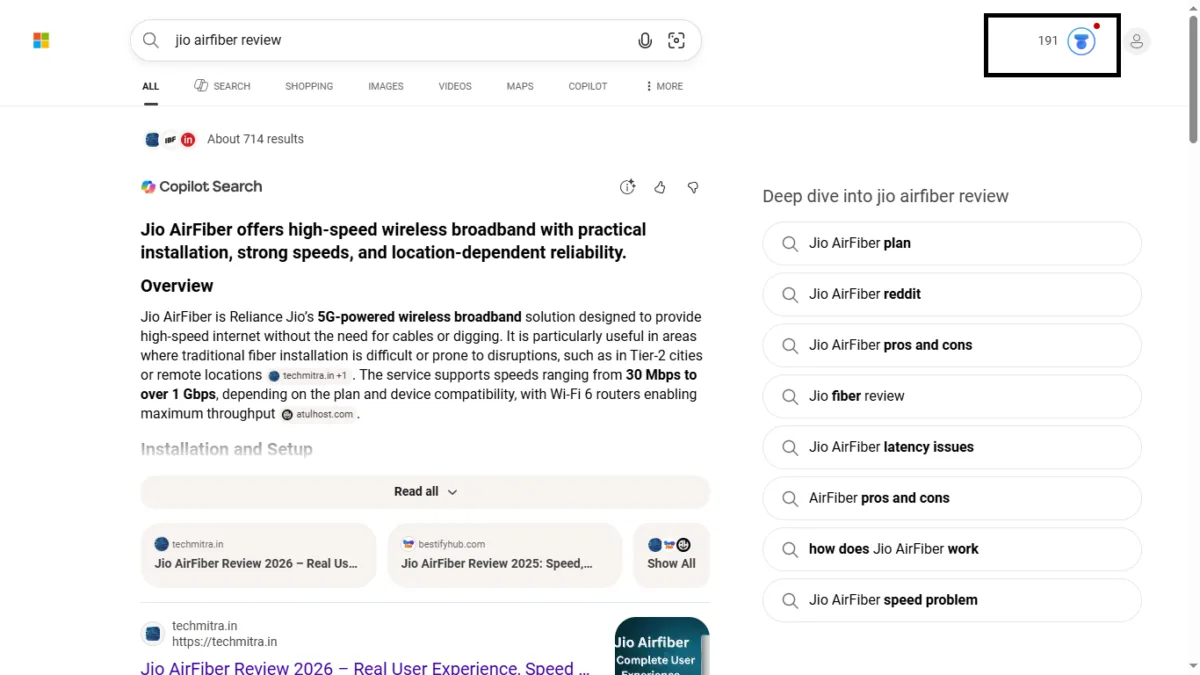Select suggestion Jio fiber review

click(x=951, y=396)
